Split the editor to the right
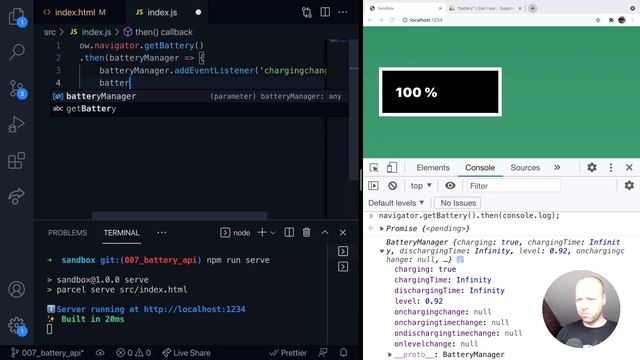The width and height of the screenshot is (640, 360). click(325, 12)
